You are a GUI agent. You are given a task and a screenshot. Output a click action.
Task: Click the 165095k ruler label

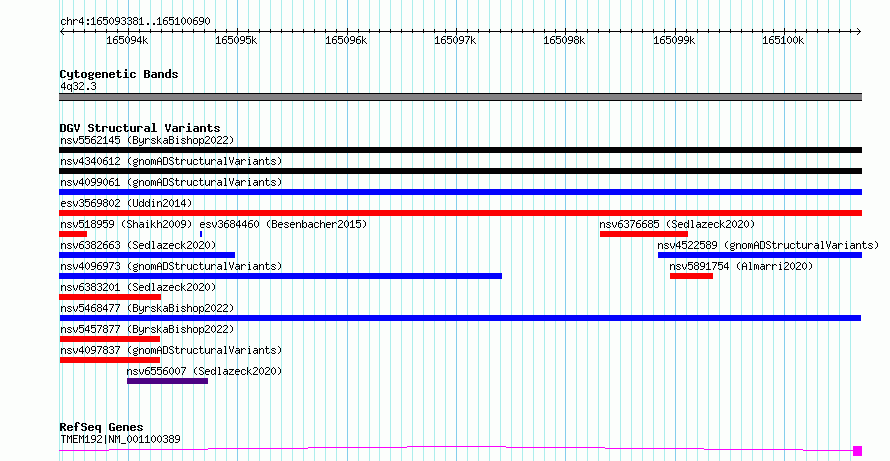(237, 40)
